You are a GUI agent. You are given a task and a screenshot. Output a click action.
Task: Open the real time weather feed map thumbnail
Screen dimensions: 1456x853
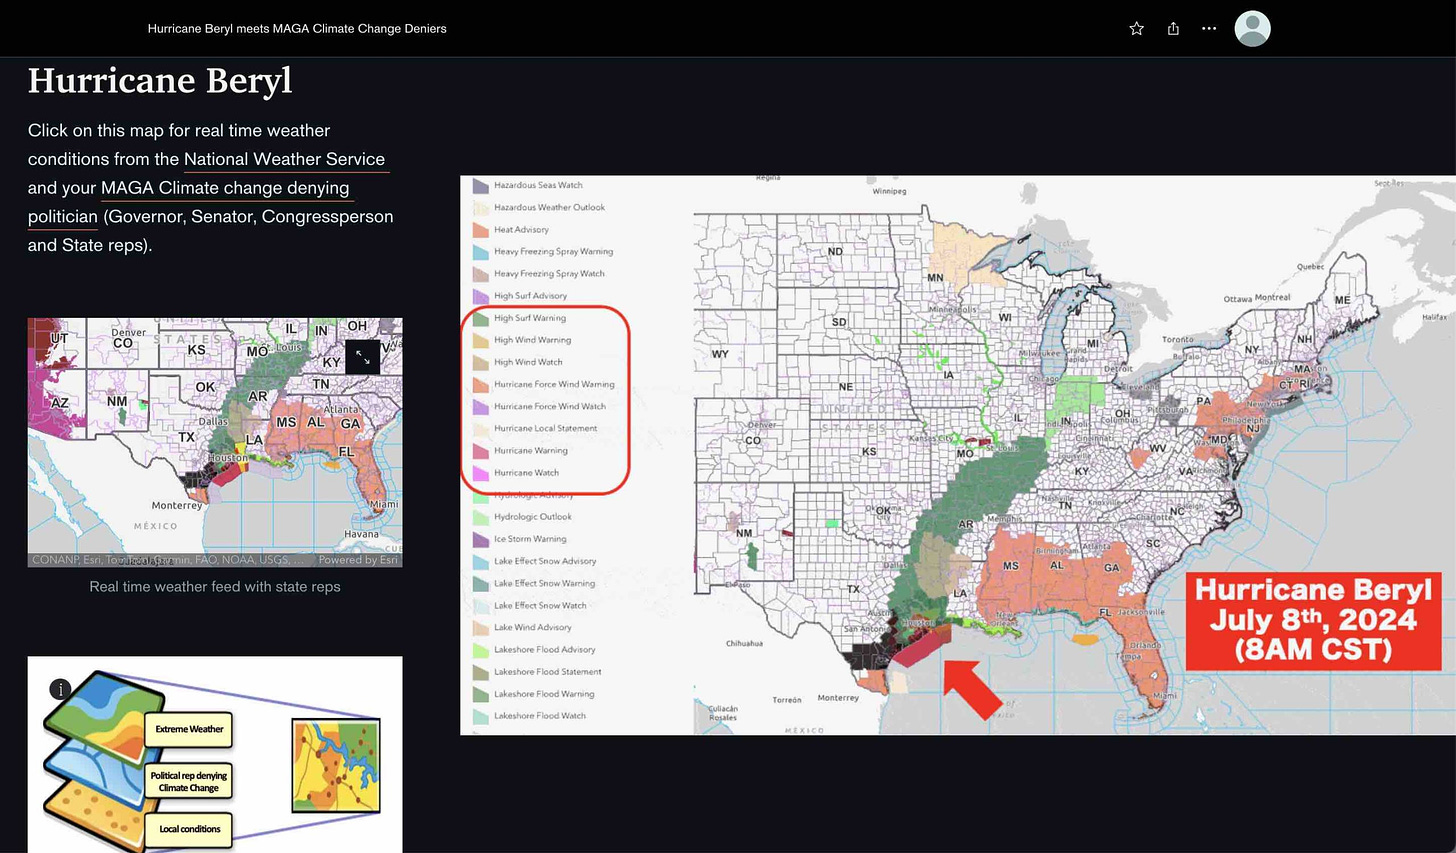click(215, 443)
